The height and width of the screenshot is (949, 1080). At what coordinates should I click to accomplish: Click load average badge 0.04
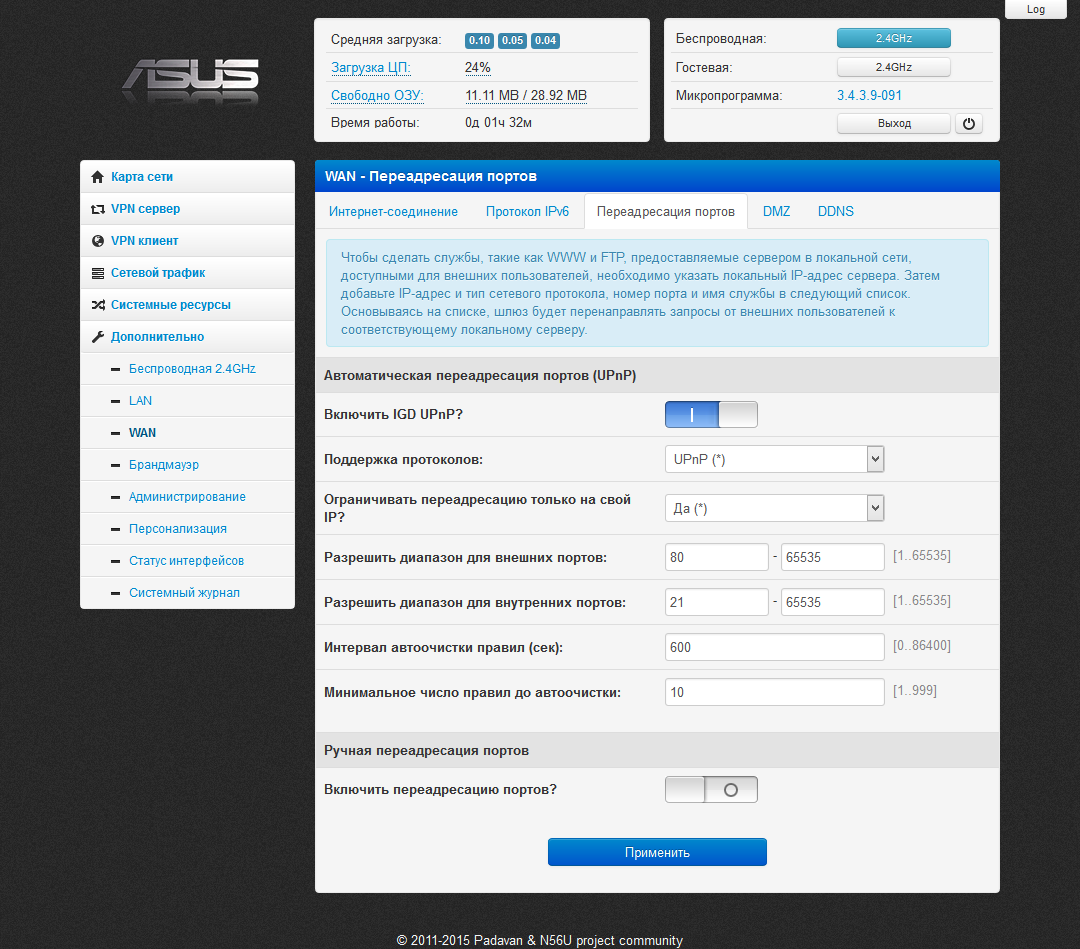point(546,41)
